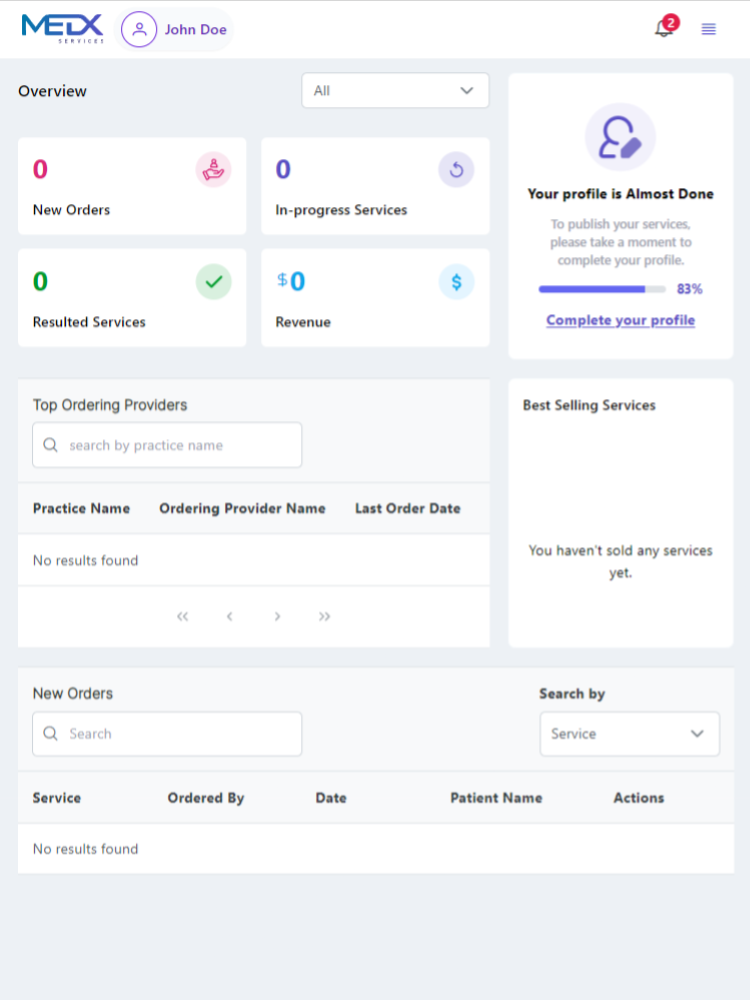Expand the Overview 'All' filter dropdown

point(395,91)
